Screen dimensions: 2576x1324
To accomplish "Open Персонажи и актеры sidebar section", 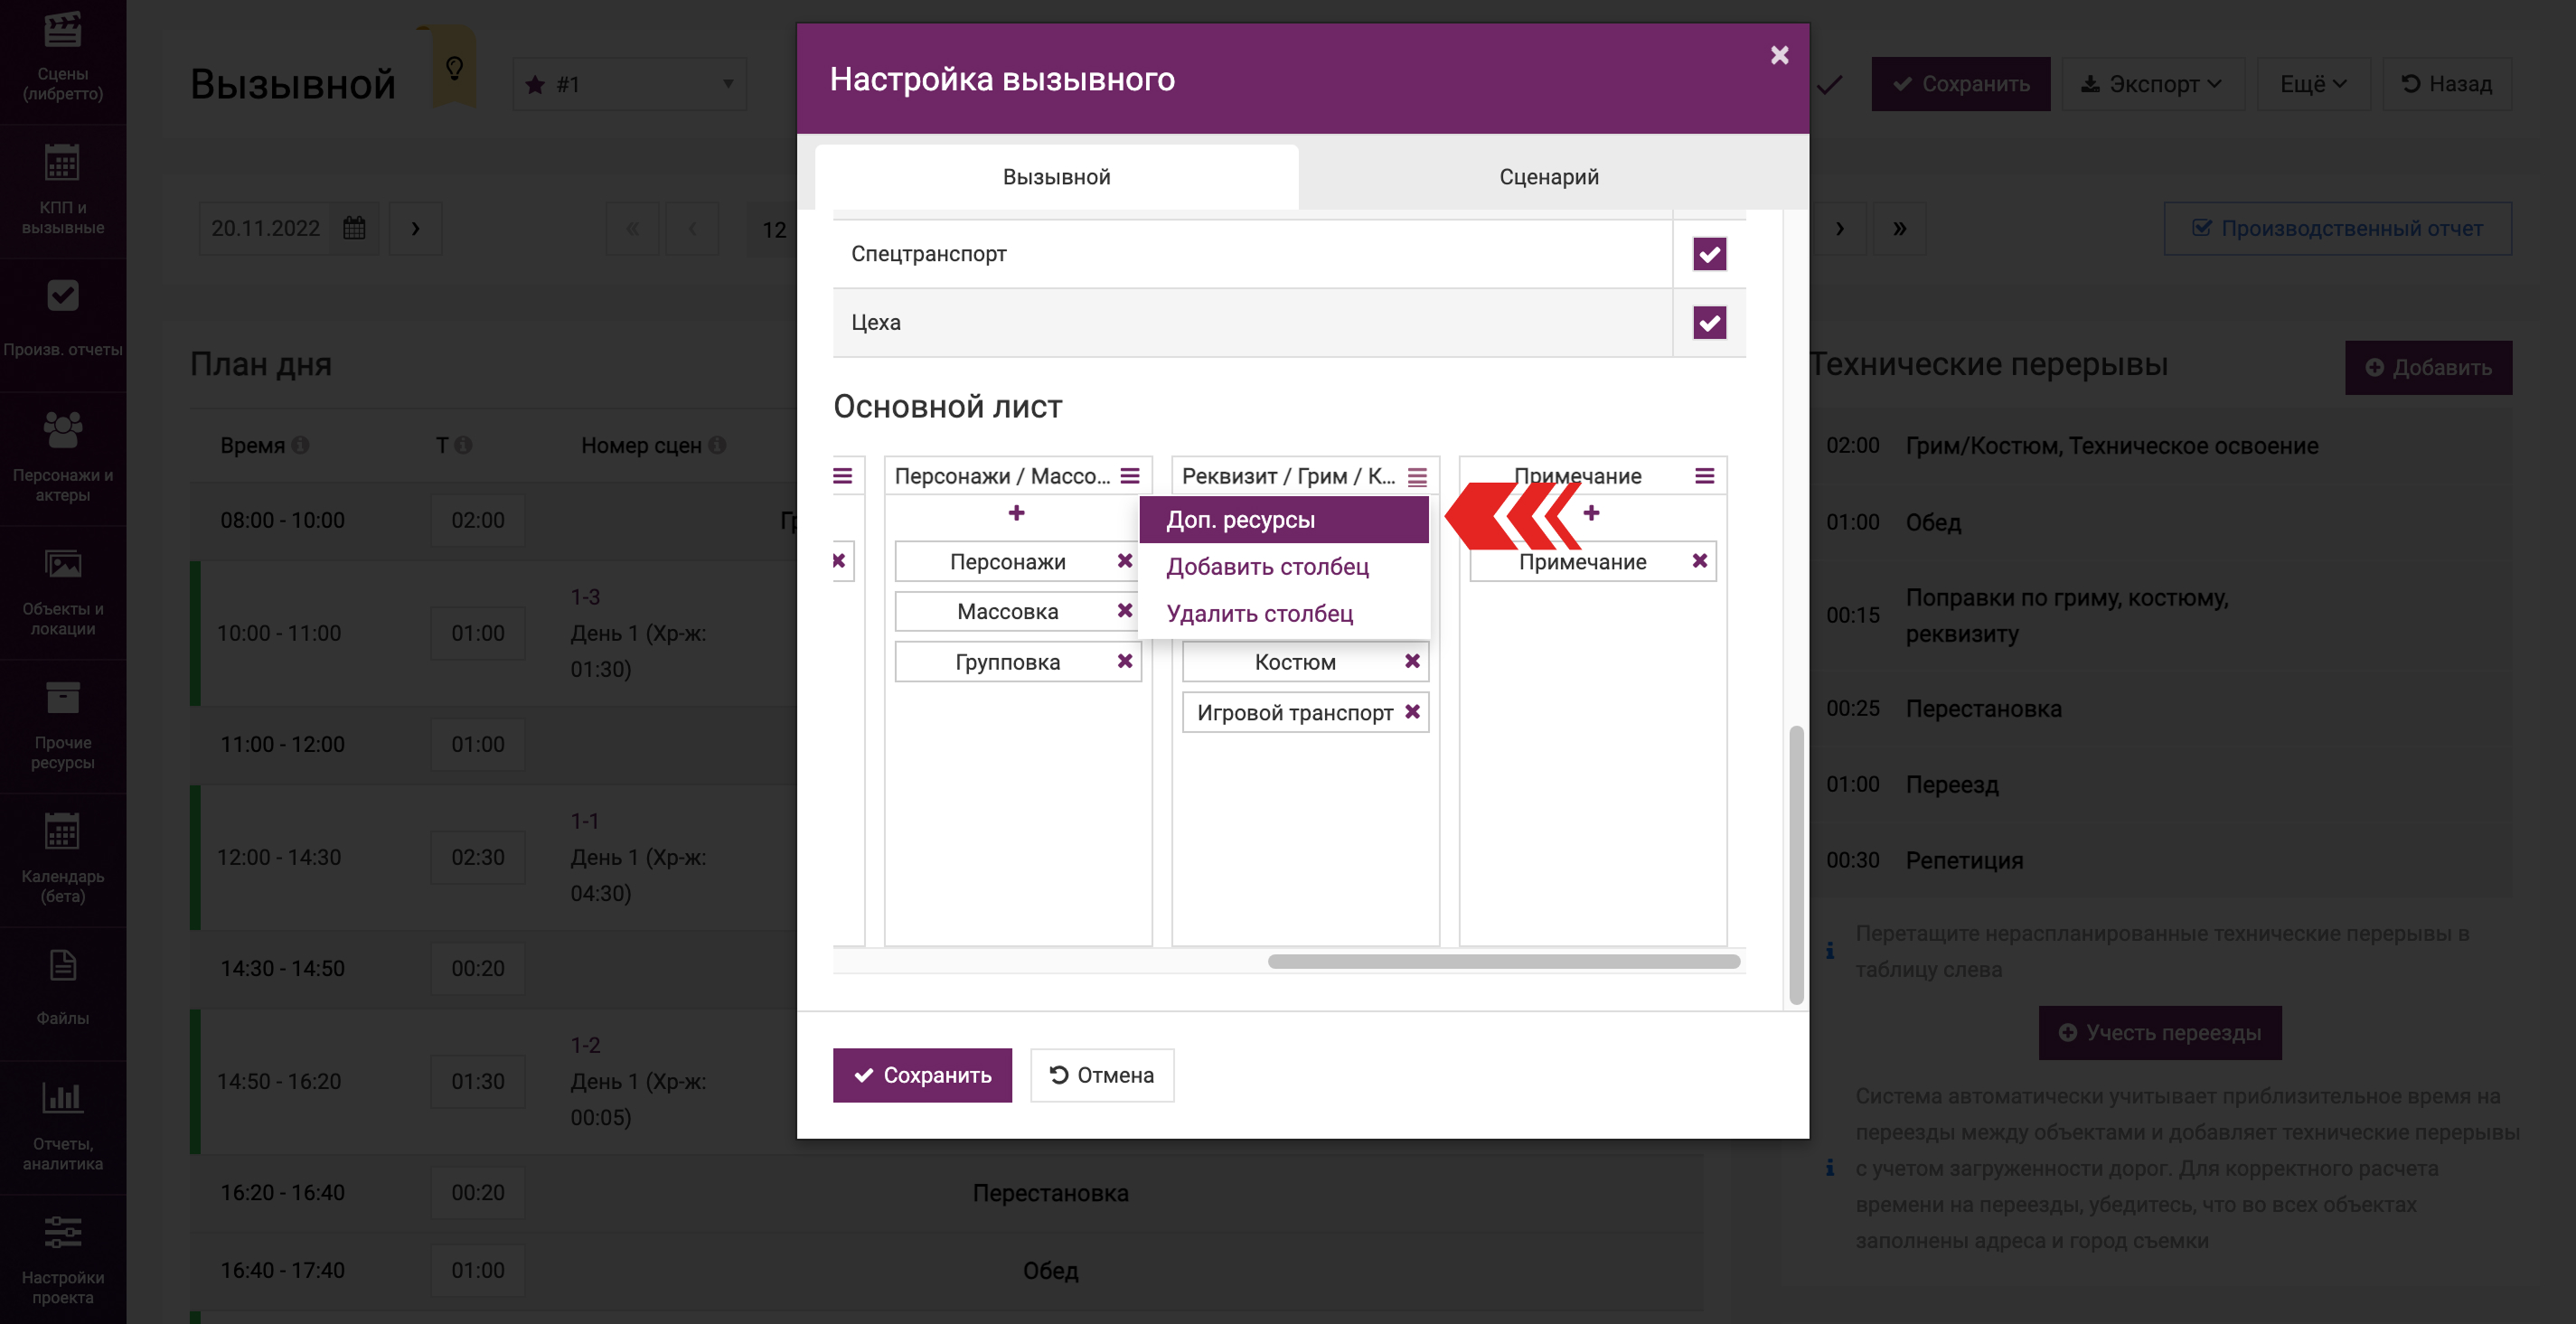I will [63, 459].
